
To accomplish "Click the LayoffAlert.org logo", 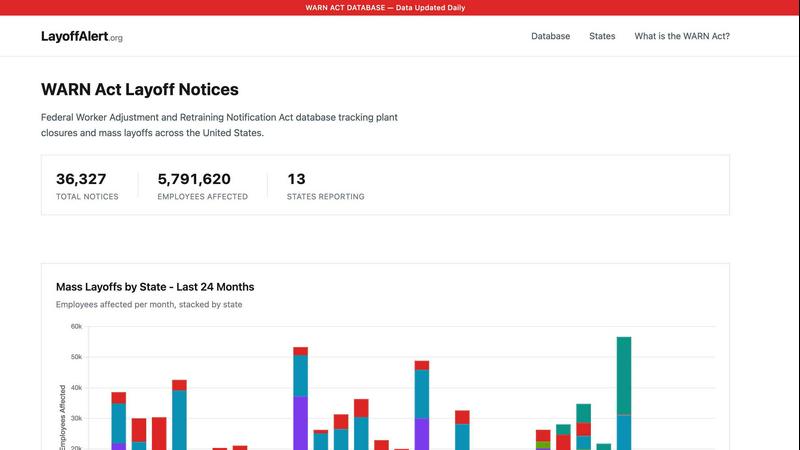I will [x=81, y=36].
